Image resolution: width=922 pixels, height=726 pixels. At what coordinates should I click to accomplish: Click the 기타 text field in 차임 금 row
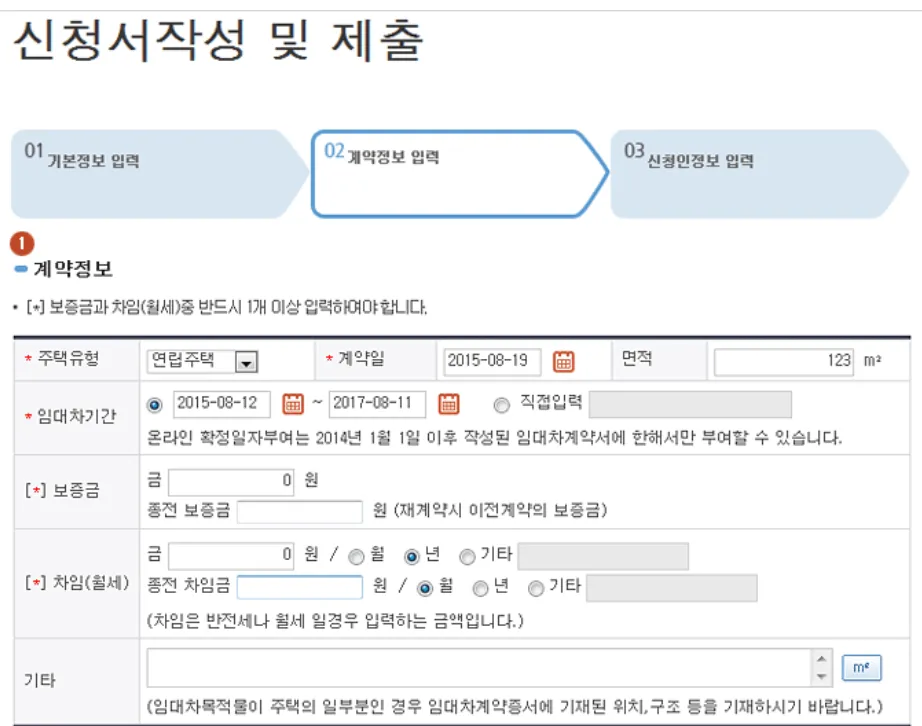(x=603, y=556)
